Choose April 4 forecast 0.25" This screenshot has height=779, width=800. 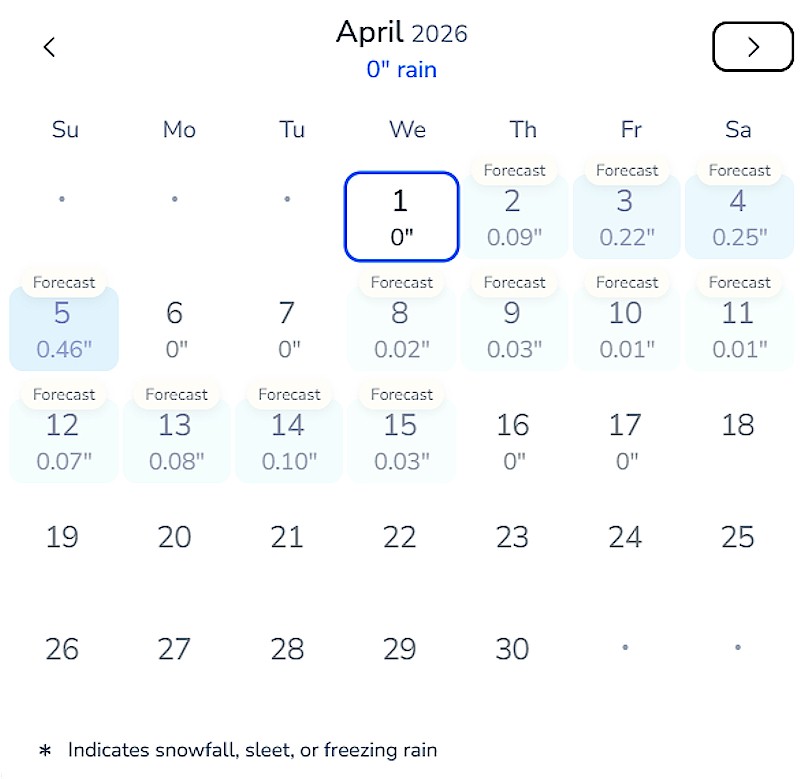tap(738, 217)
